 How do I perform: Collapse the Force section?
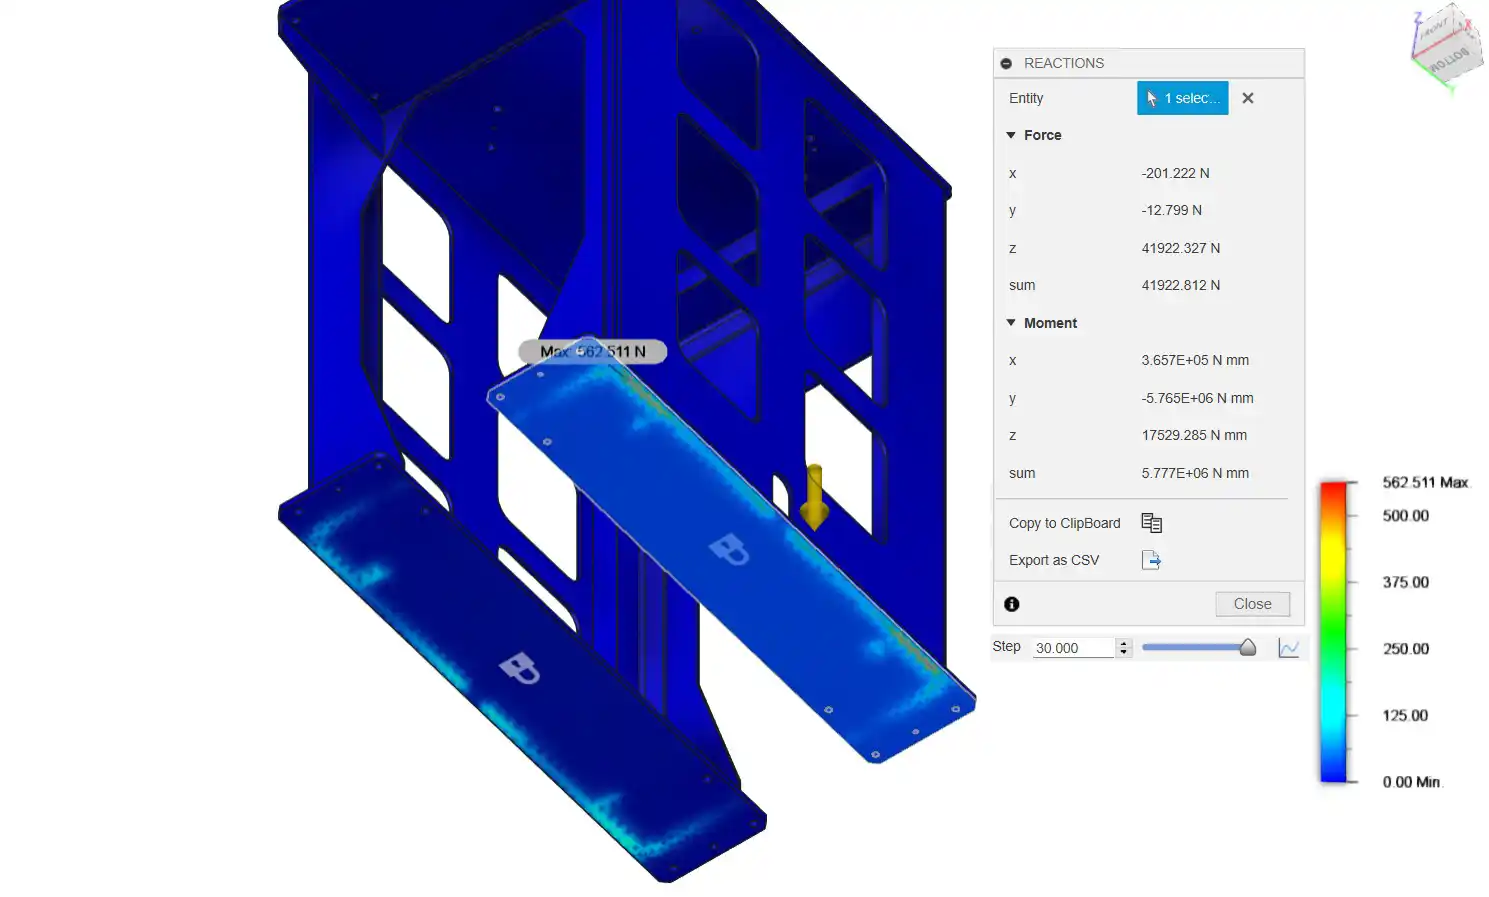[x=1011, y=135]
